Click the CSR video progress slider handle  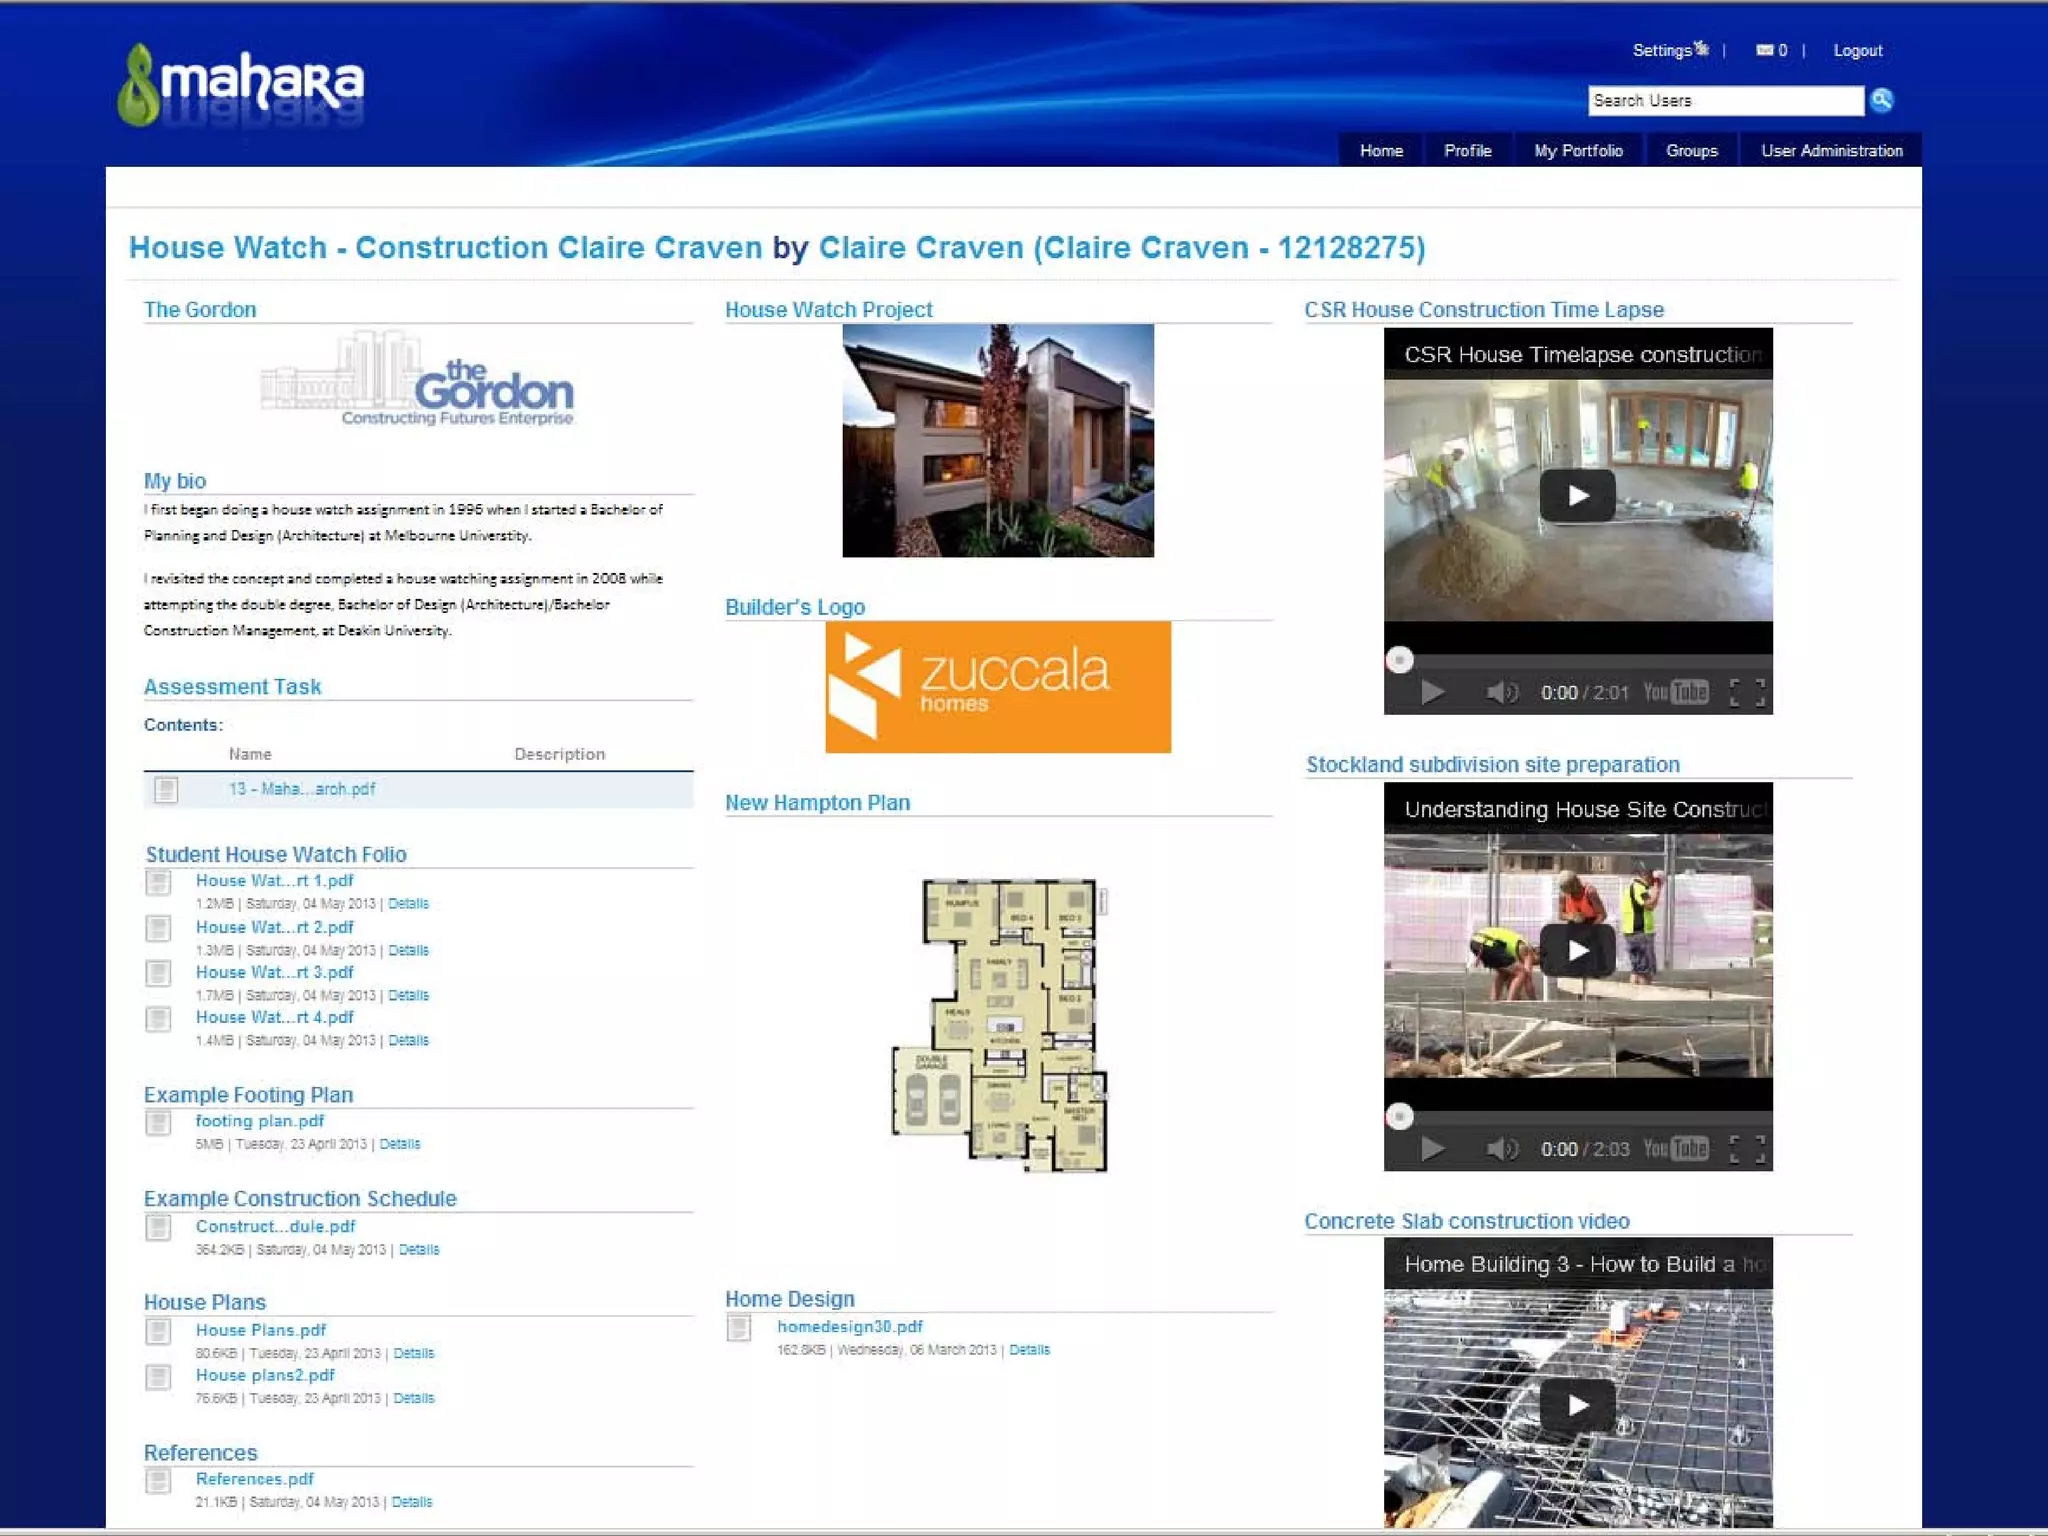(x=1399, y=659)
